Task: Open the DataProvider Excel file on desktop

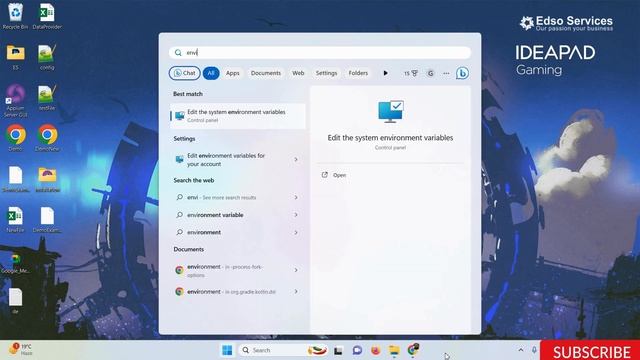Action: tap(47, 16)
